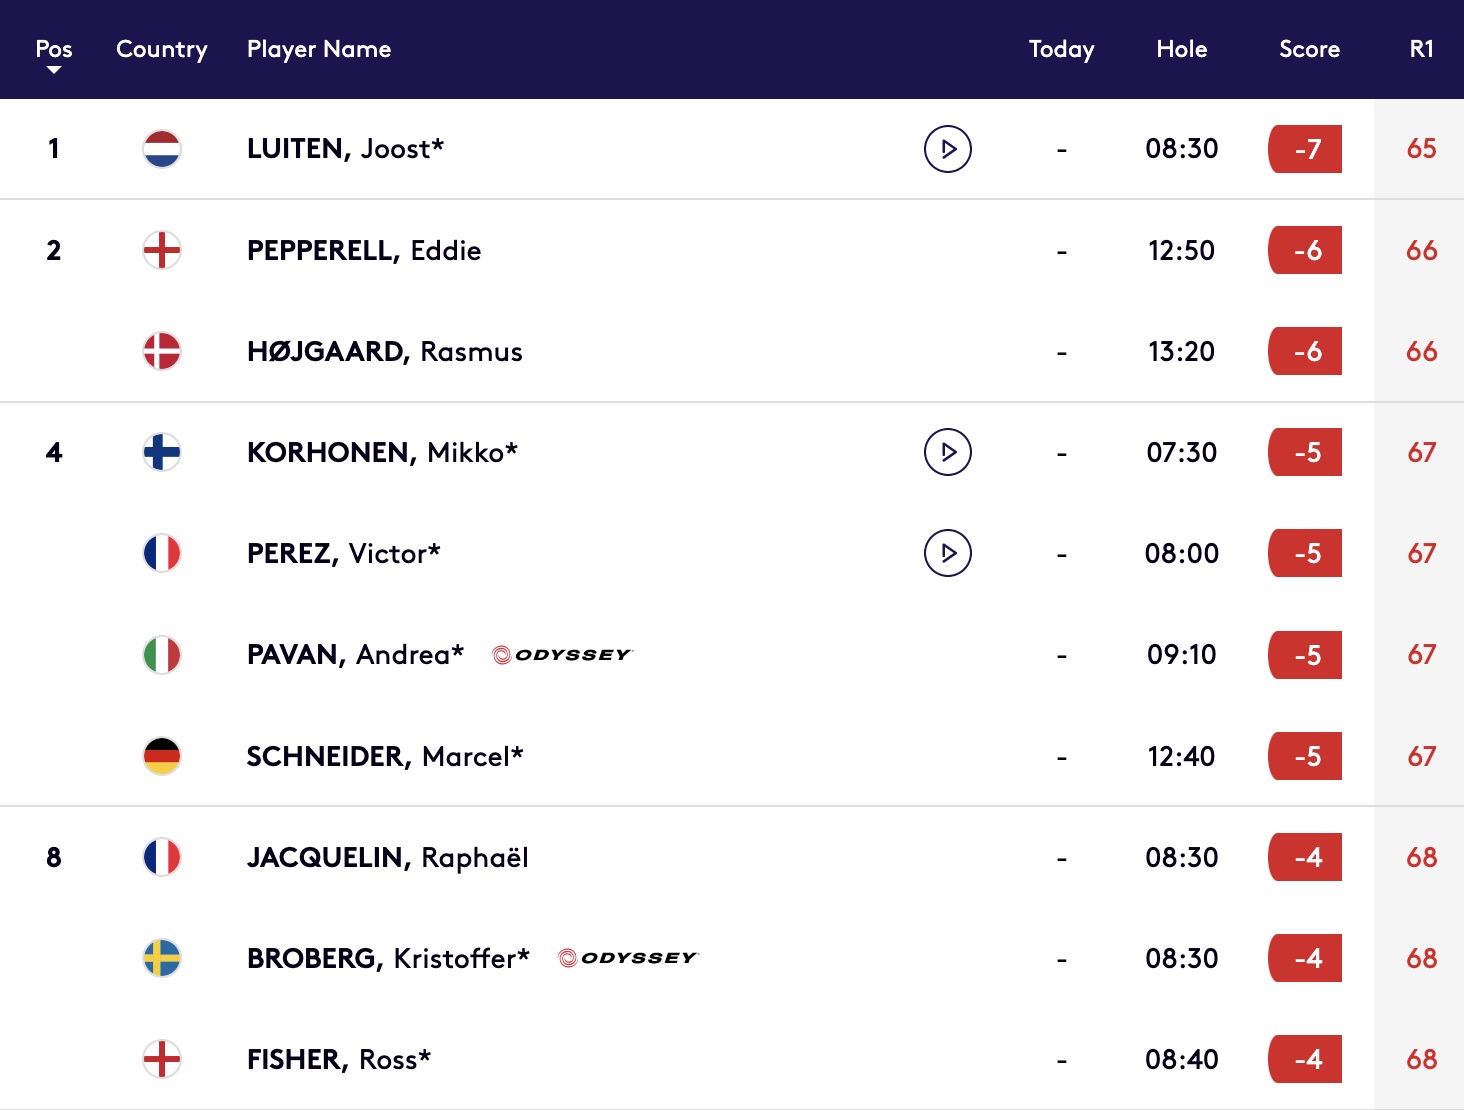The image size is (1464, 1110).
Task: Play Joost Luiten's video highlights
Action: click(x=948, y=149)
